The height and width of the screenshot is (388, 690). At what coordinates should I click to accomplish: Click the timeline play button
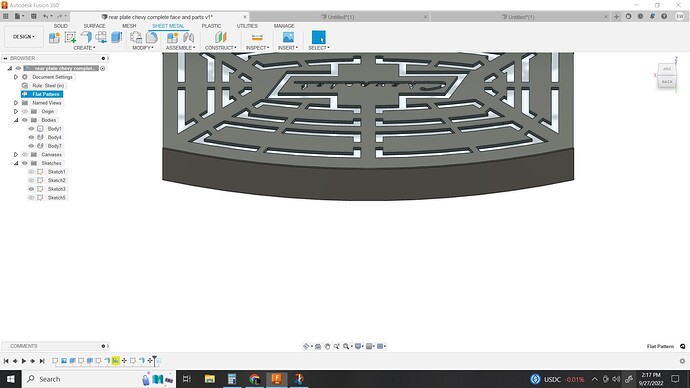click(24, 361)
